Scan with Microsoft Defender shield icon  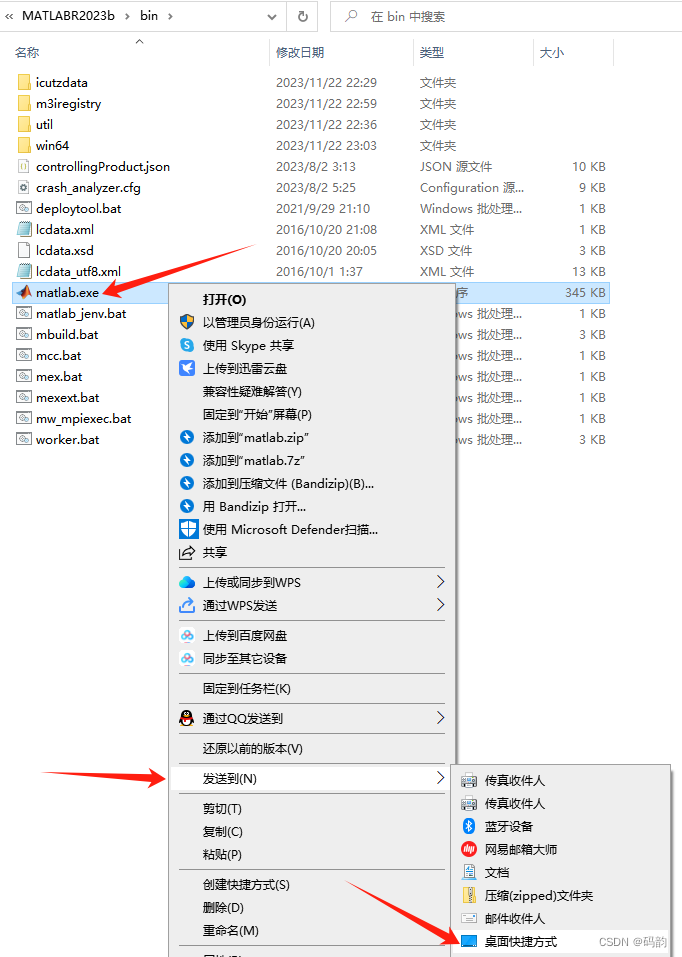pos(188,529)
